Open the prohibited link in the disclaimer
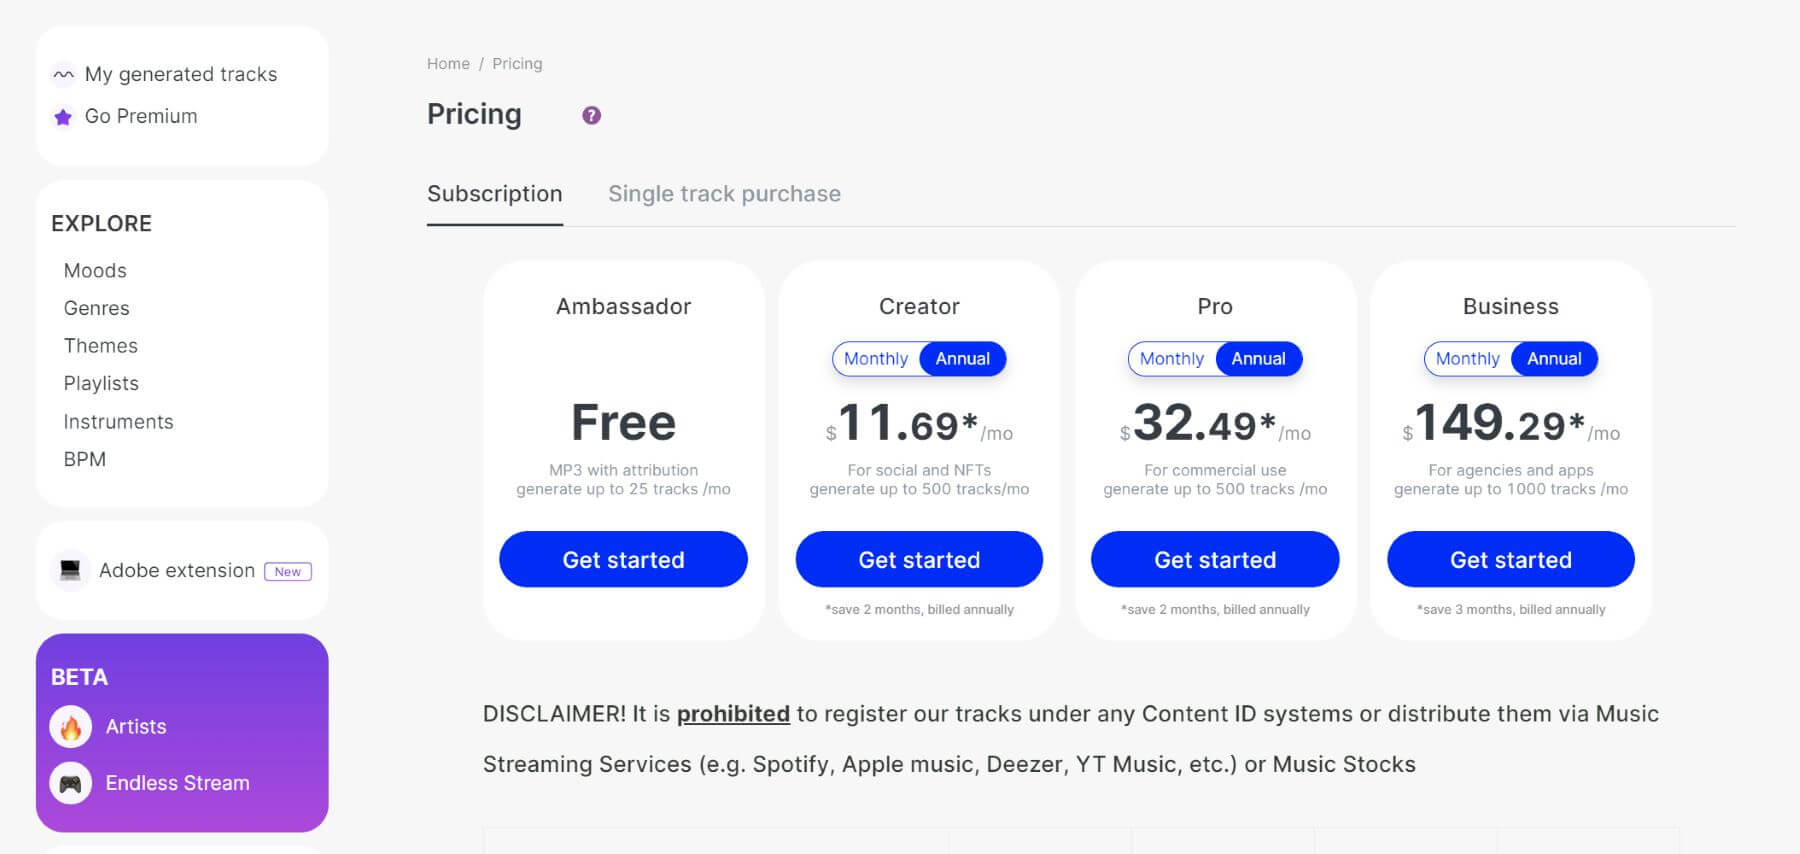Image resolution: width=1800 pixels, height=854 pixels. (x=733, y=714)
